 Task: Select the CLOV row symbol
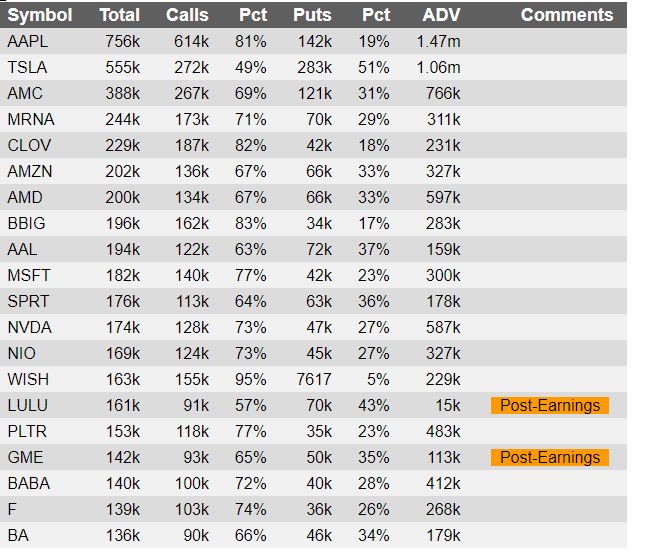coord(29,145)
